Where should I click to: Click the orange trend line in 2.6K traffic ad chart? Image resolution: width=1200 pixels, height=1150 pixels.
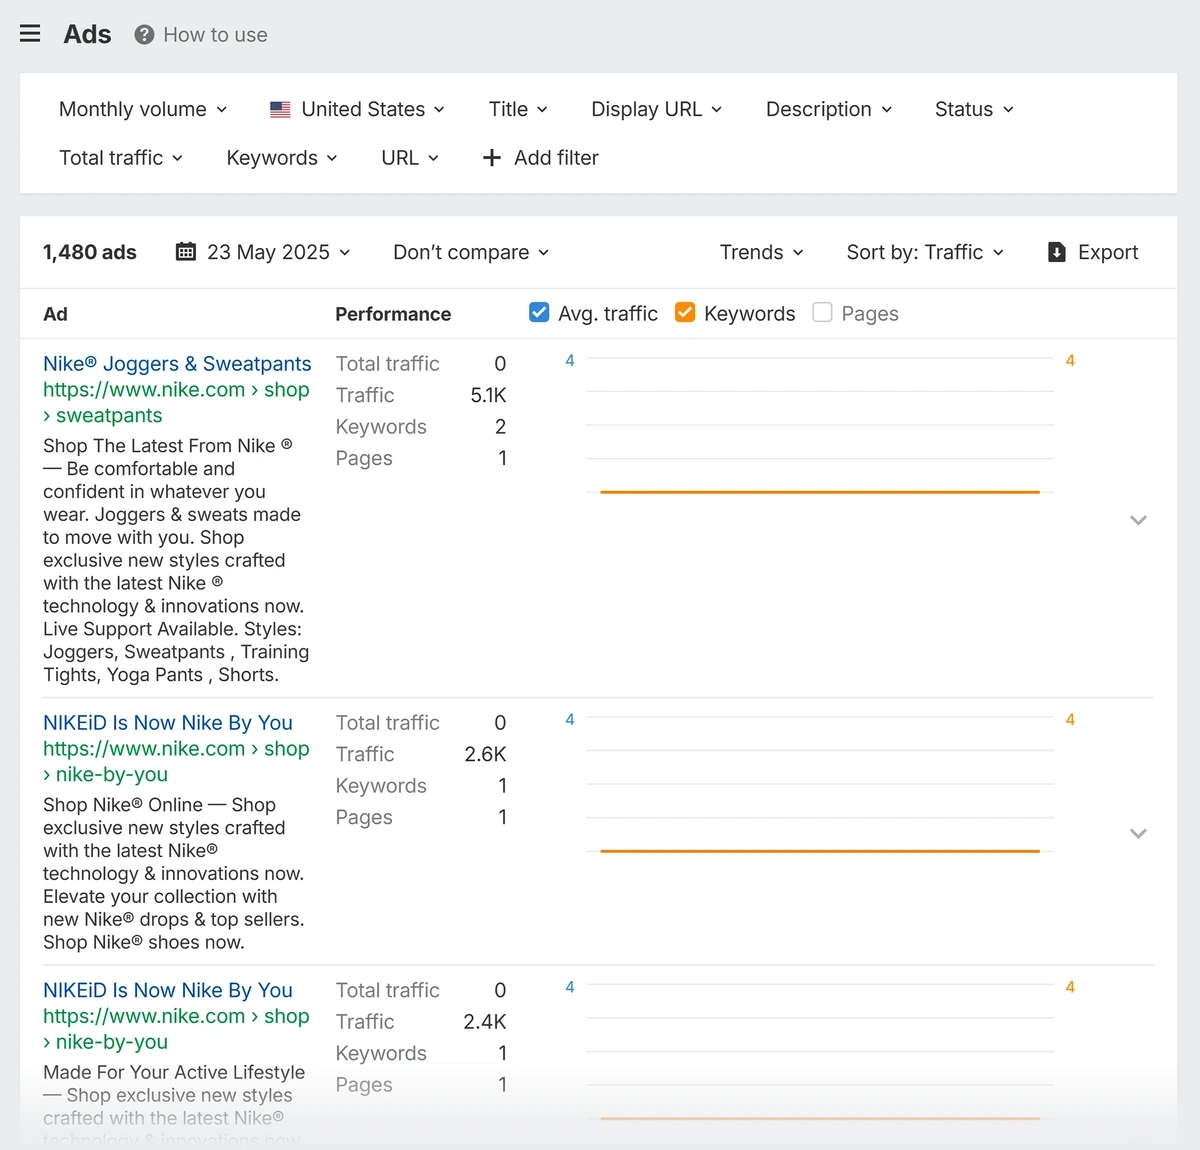[x=820, y=851]
